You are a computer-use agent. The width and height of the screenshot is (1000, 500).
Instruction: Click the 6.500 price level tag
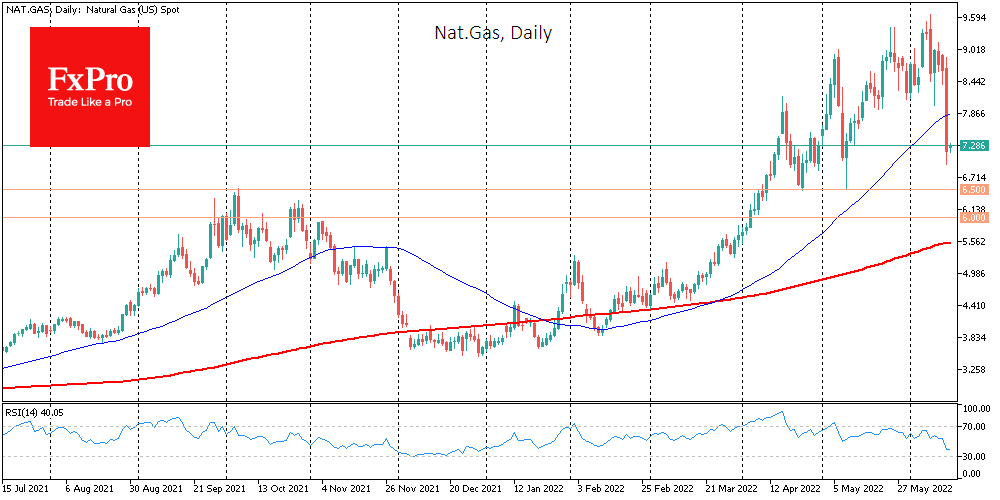pos(974,189)
